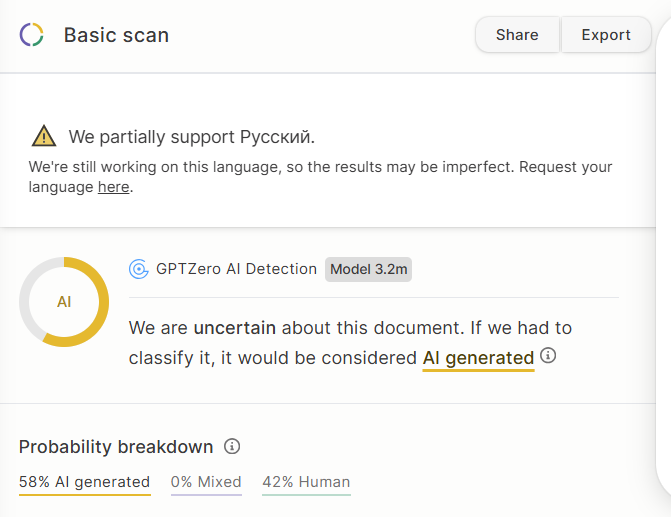Click the underlined 'AI generated' classification text
The image size is (671, 517).
click(x=478, y=359)
